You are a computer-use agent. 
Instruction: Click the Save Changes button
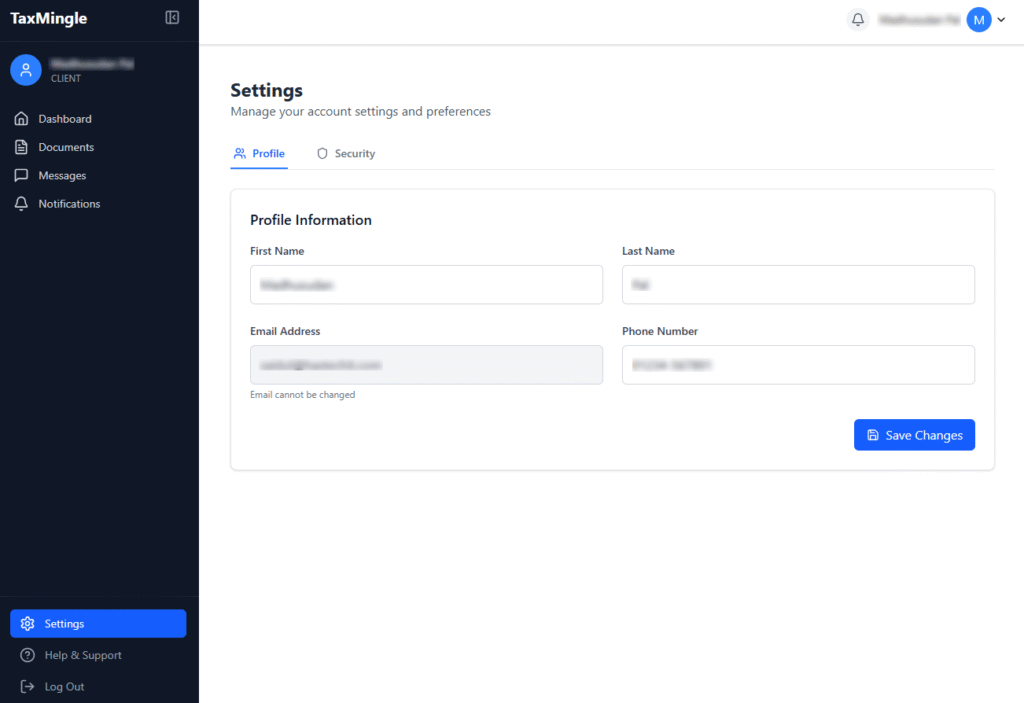pos(914,435)
